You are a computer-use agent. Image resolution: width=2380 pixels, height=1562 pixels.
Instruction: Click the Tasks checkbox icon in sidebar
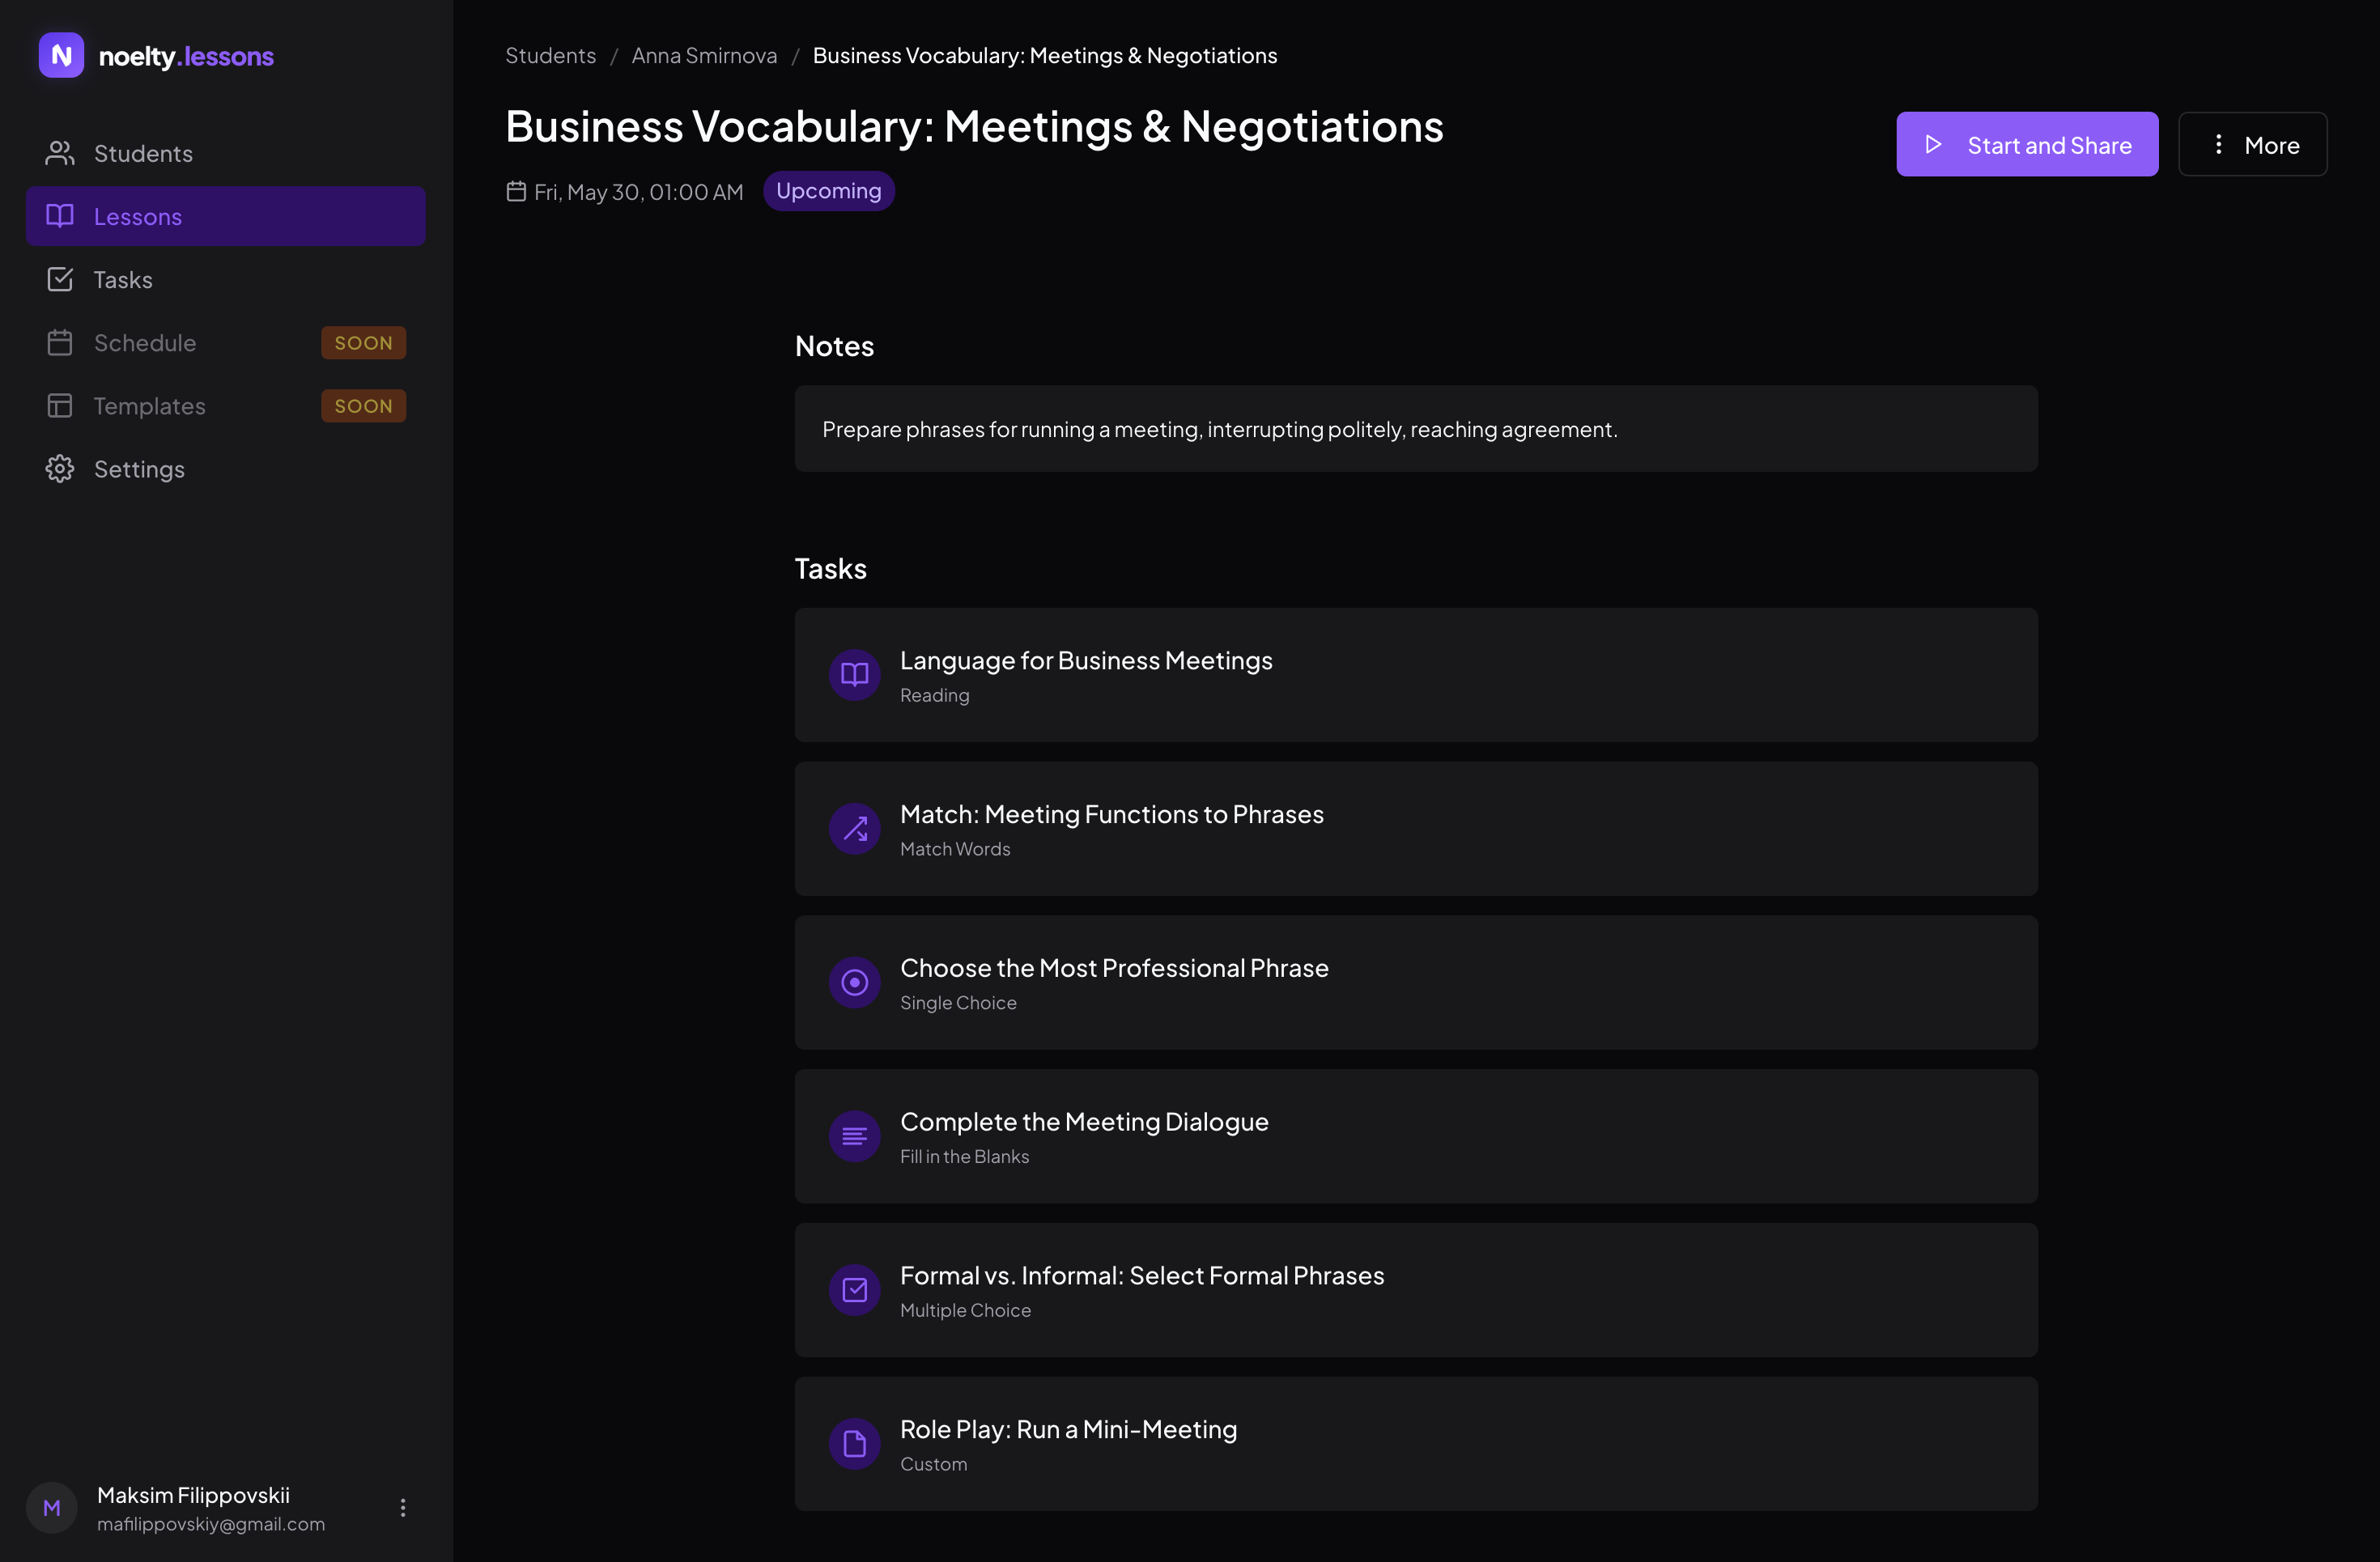point(60,279)
